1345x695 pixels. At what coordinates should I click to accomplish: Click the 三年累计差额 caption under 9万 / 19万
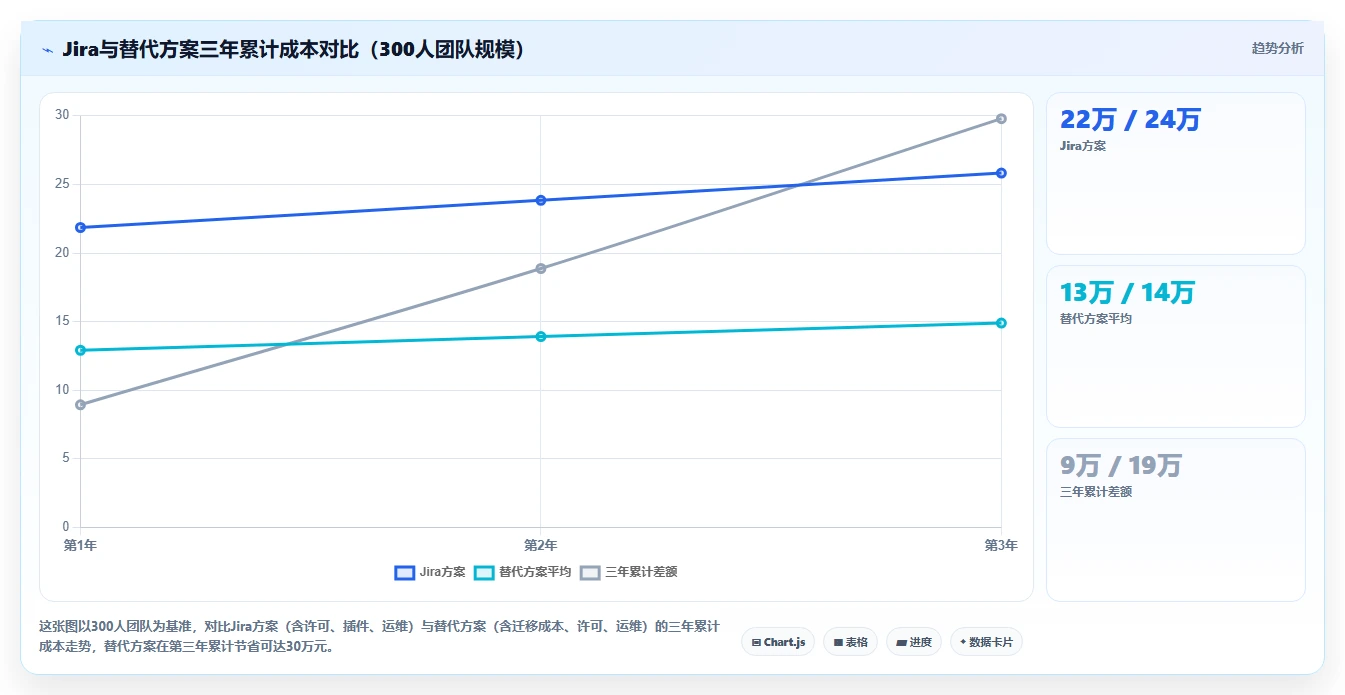1096,492
